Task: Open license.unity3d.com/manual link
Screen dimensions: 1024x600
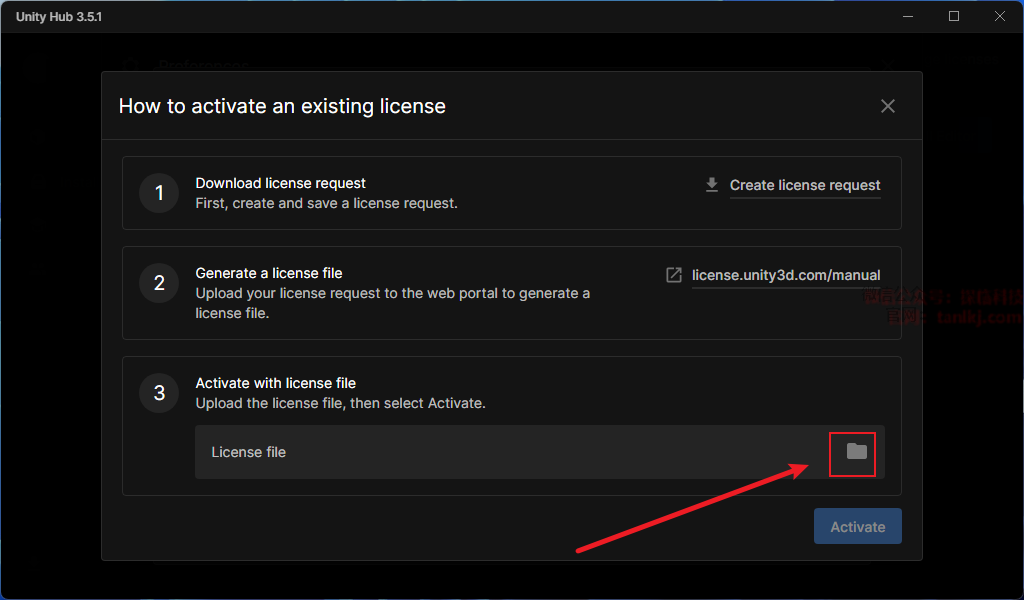Action: (786, 276)
